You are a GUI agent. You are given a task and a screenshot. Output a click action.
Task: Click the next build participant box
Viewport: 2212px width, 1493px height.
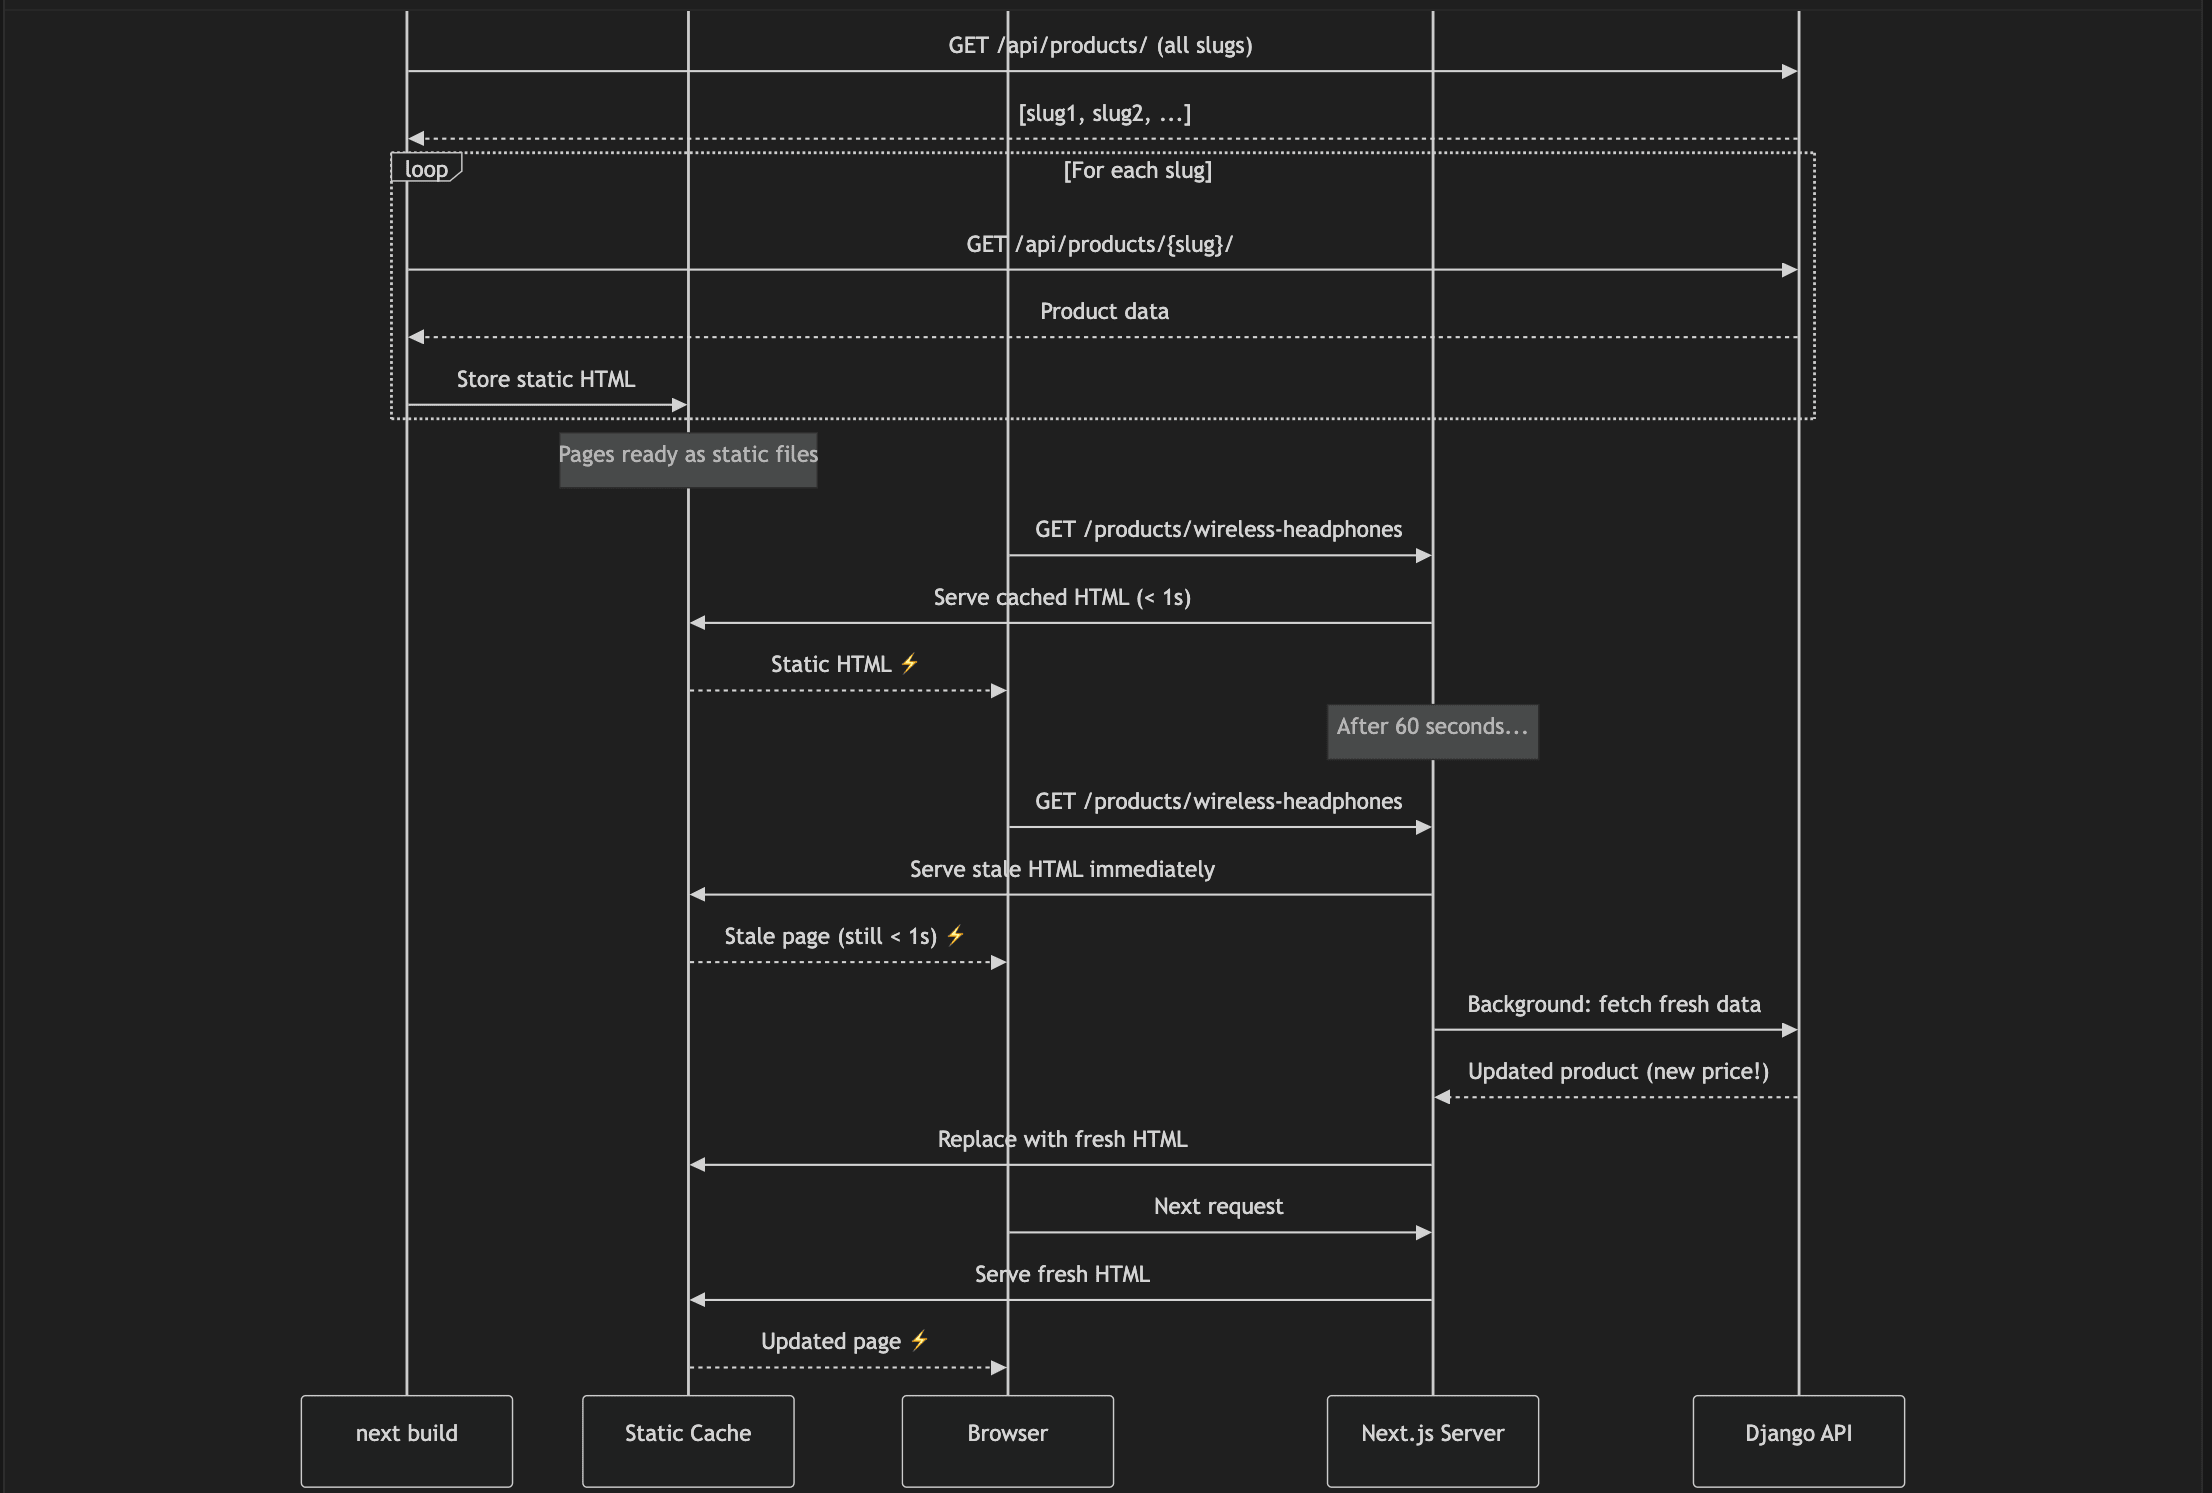(x=407, y=1441)
